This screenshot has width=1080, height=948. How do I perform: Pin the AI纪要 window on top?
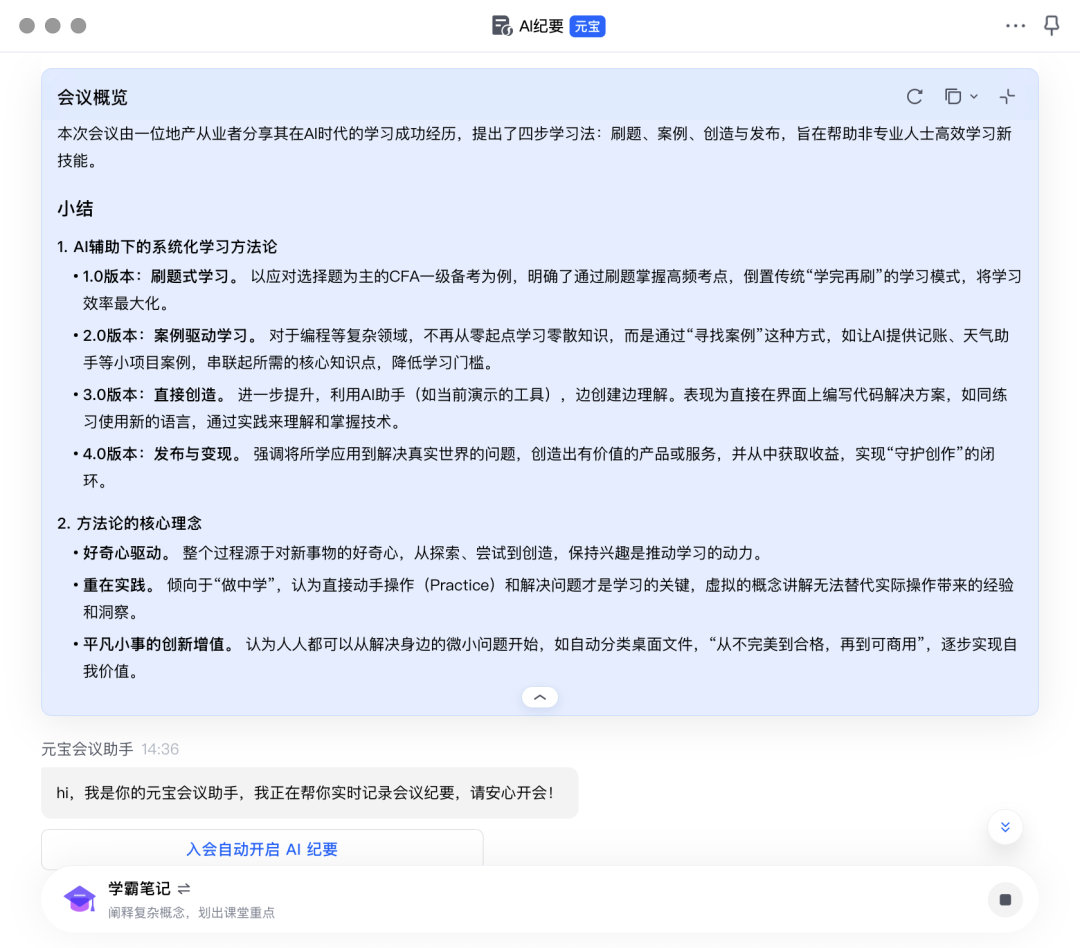pos(1052,26)
